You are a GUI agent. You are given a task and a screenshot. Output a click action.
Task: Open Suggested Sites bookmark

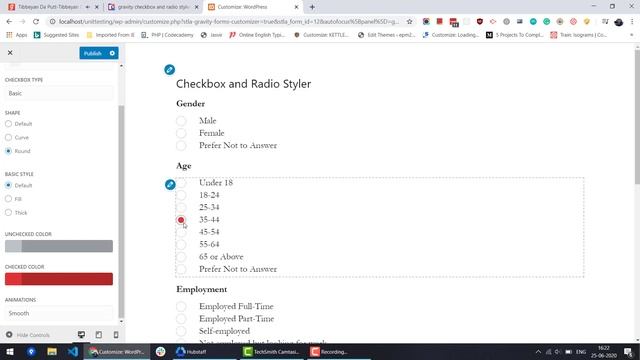(x=56, y=35)
